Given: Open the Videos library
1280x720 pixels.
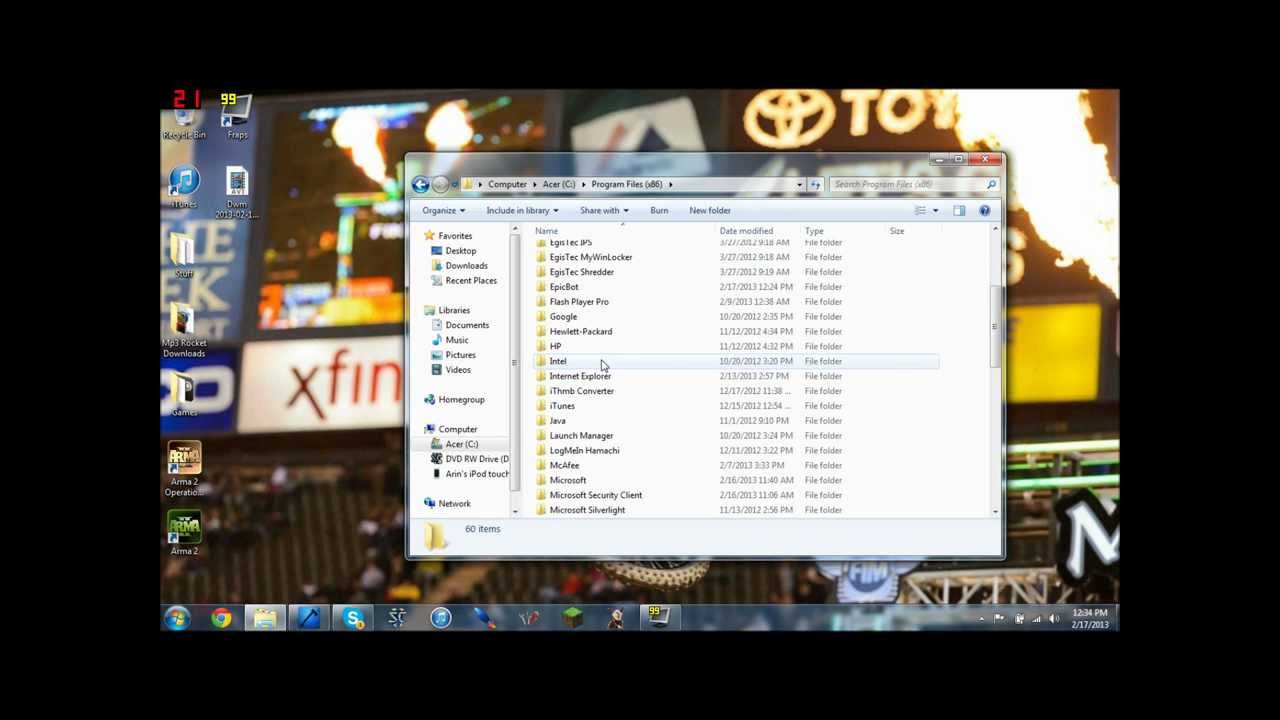Looking at the screenshot, I should click(x=458, y=370).
